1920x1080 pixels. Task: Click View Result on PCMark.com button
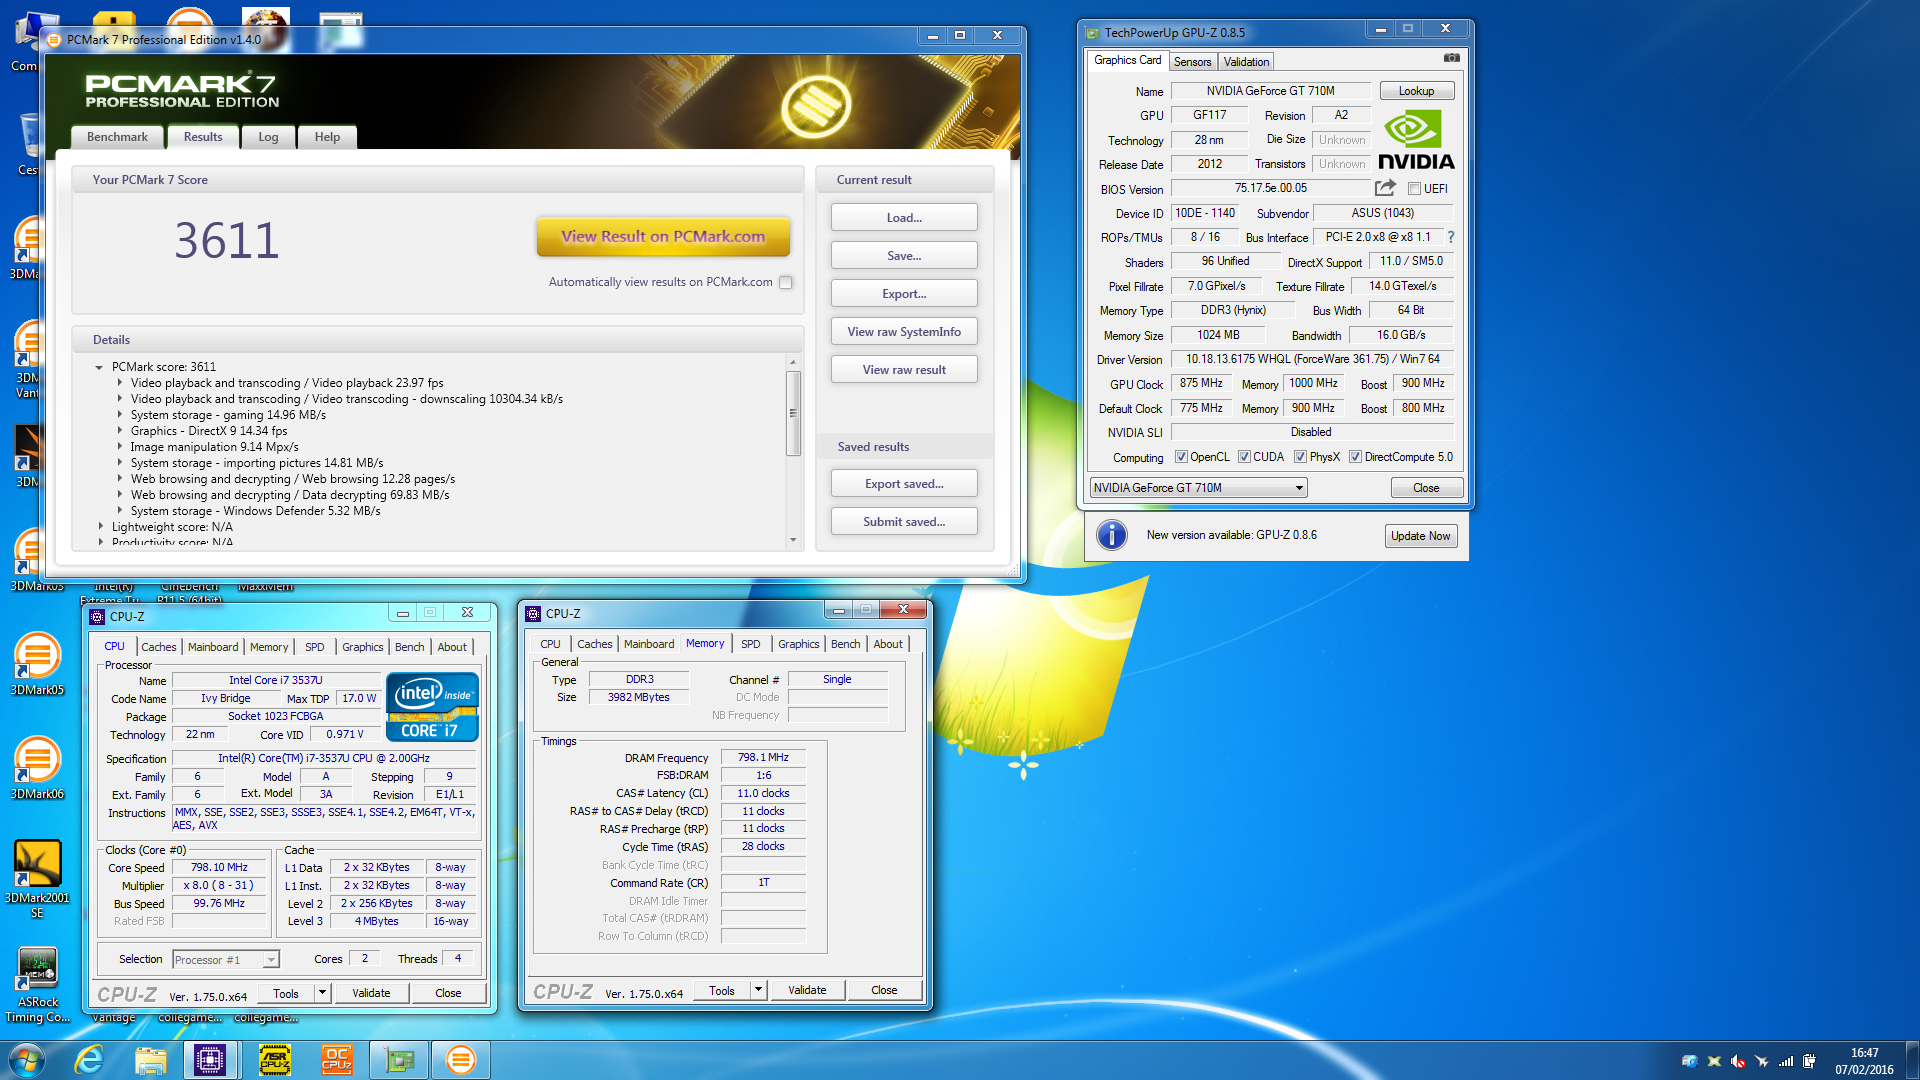[x=663, y=237]
